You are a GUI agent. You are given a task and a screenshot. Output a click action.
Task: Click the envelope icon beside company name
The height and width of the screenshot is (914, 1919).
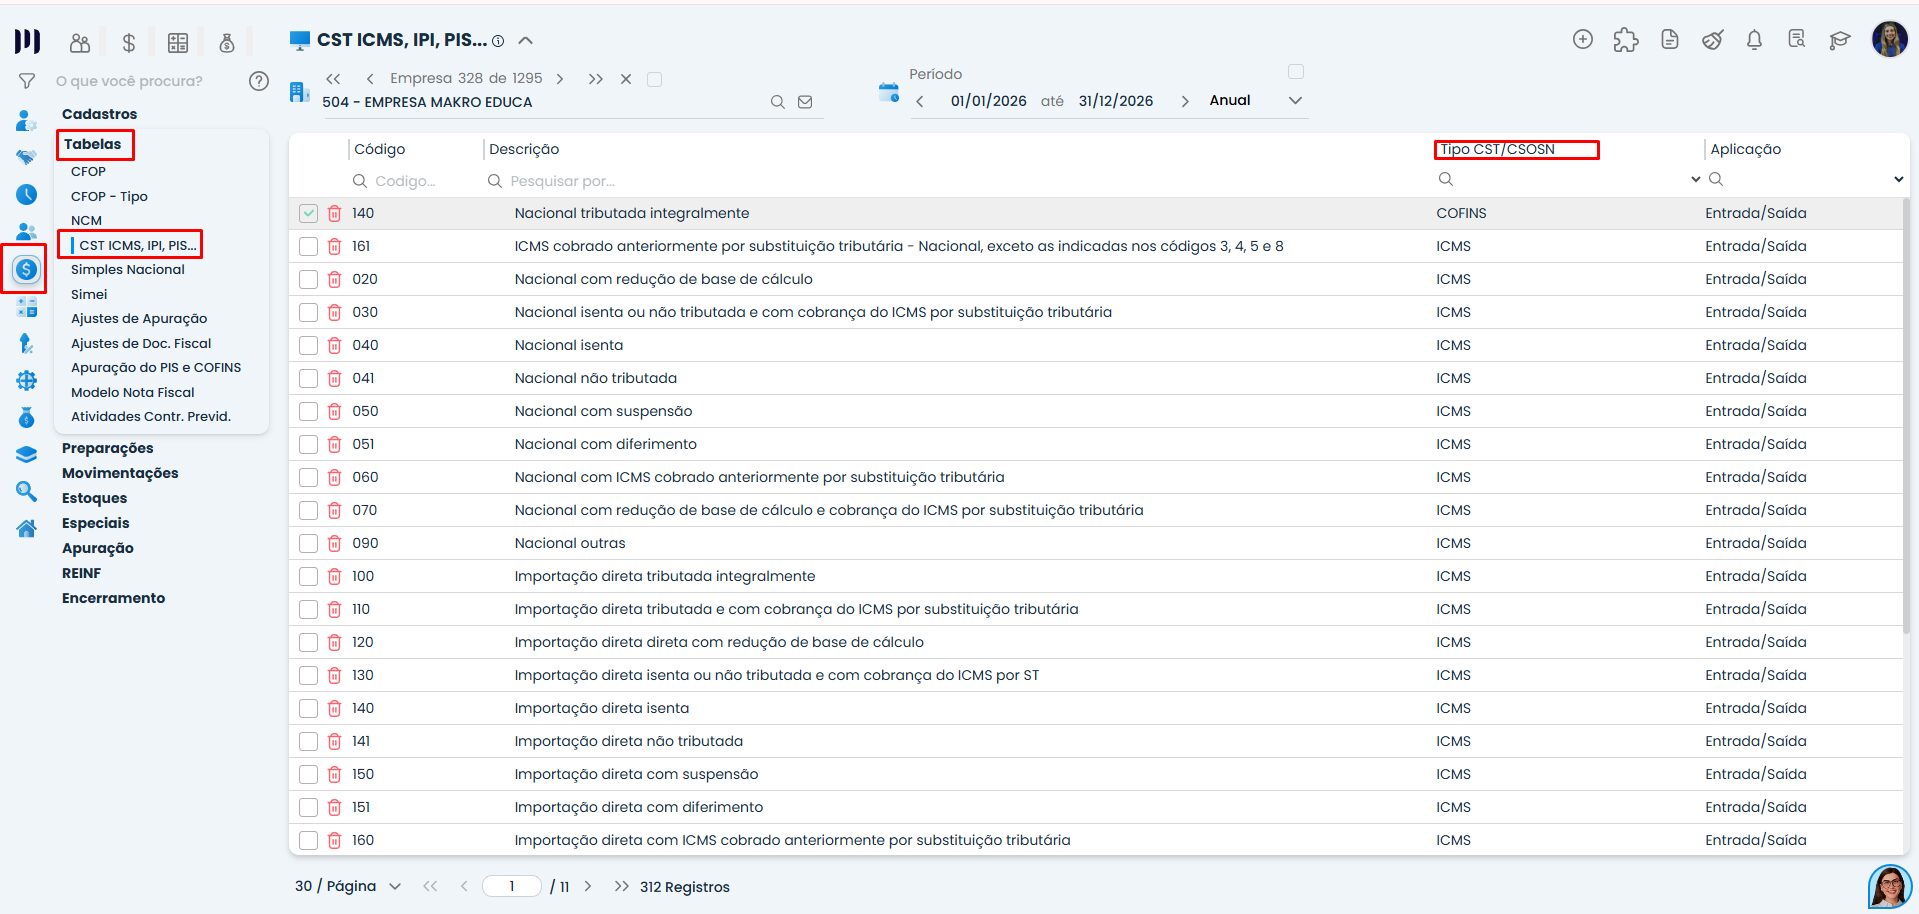[x=805, y=102]
